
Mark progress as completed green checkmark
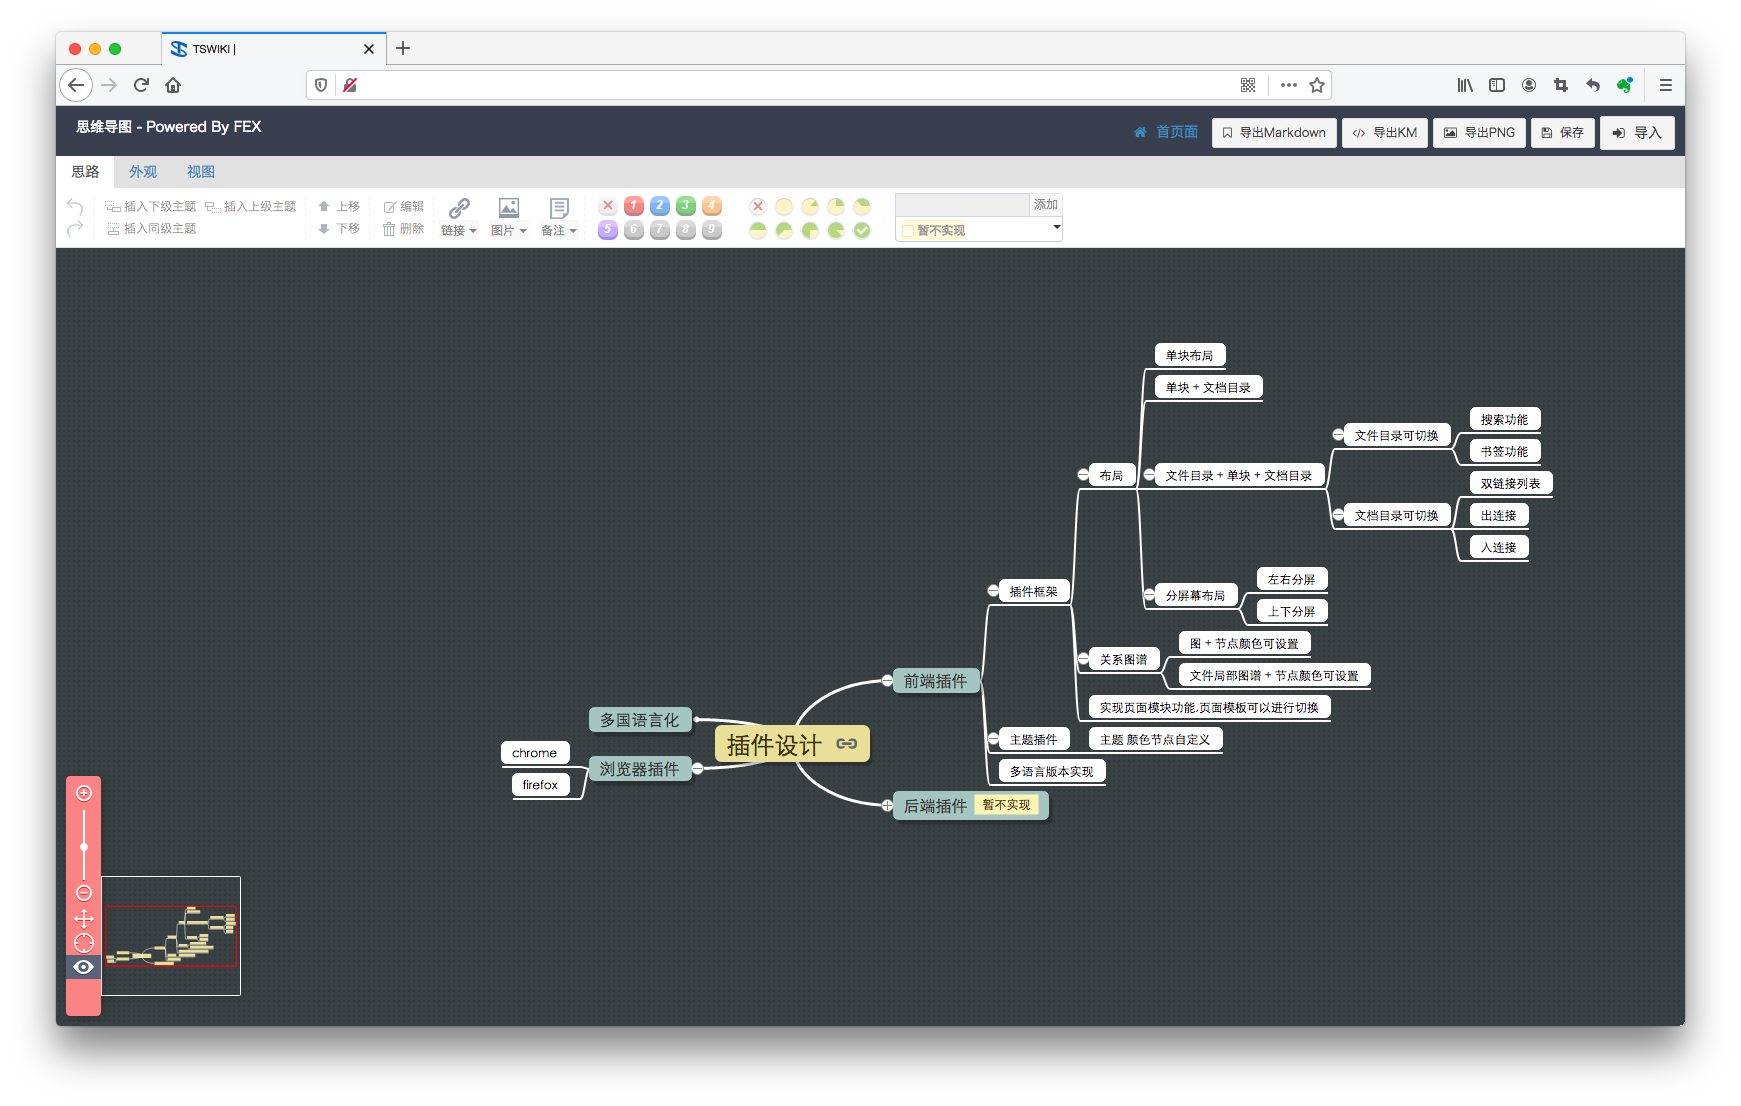coord(862,230)
